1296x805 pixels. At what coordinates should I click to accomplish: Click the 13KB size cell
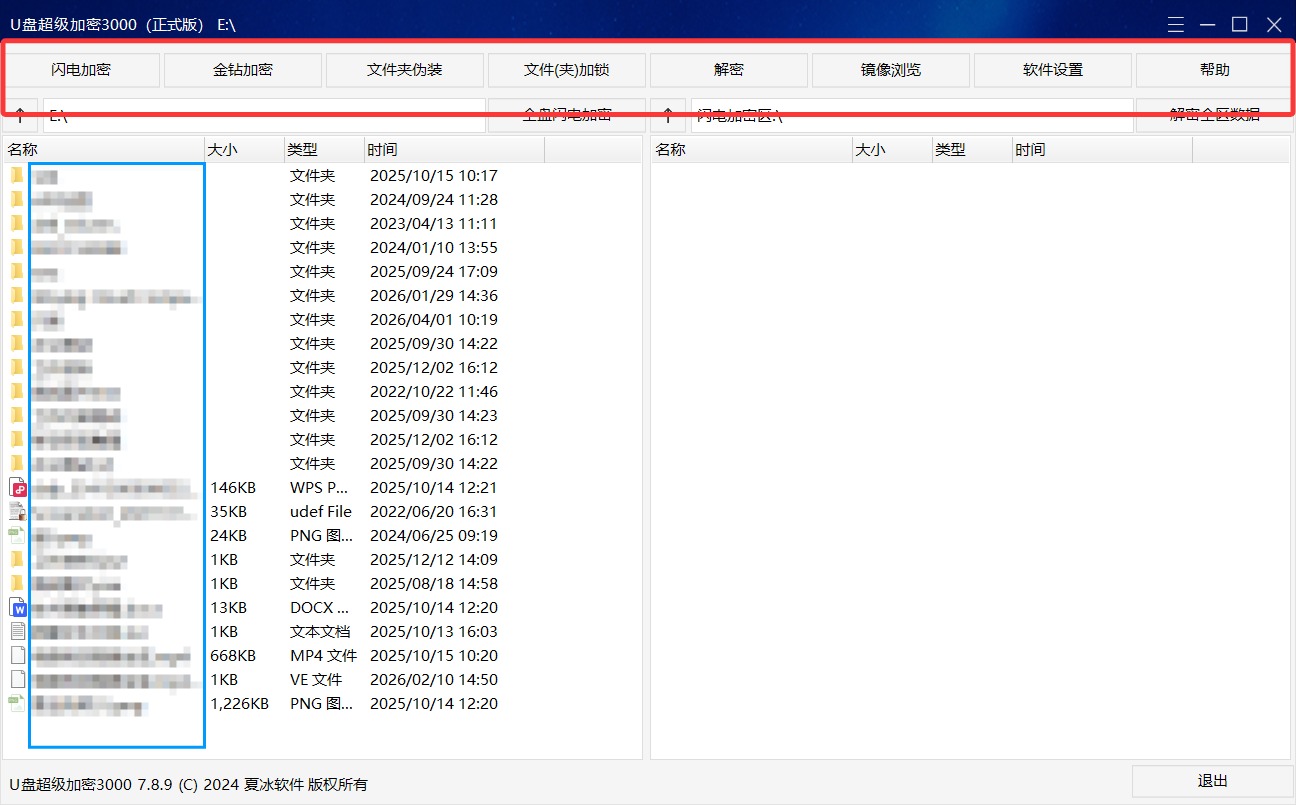229,608
